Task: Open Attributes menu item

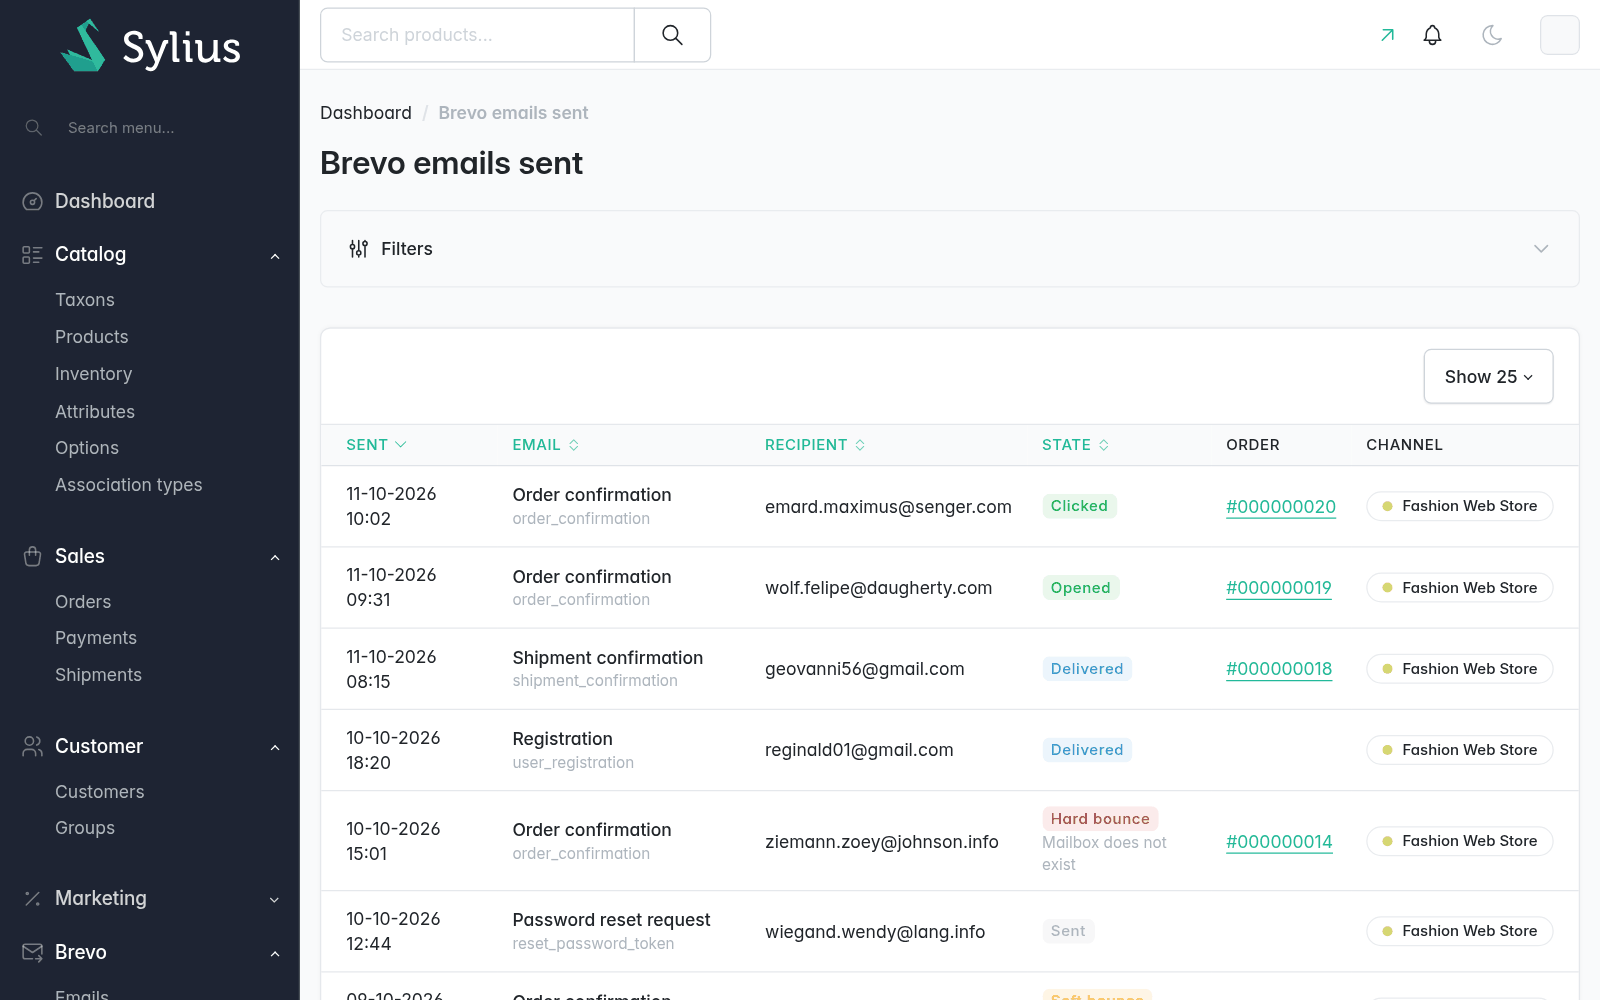Action: pyautogui.click(x=95, y=412)
